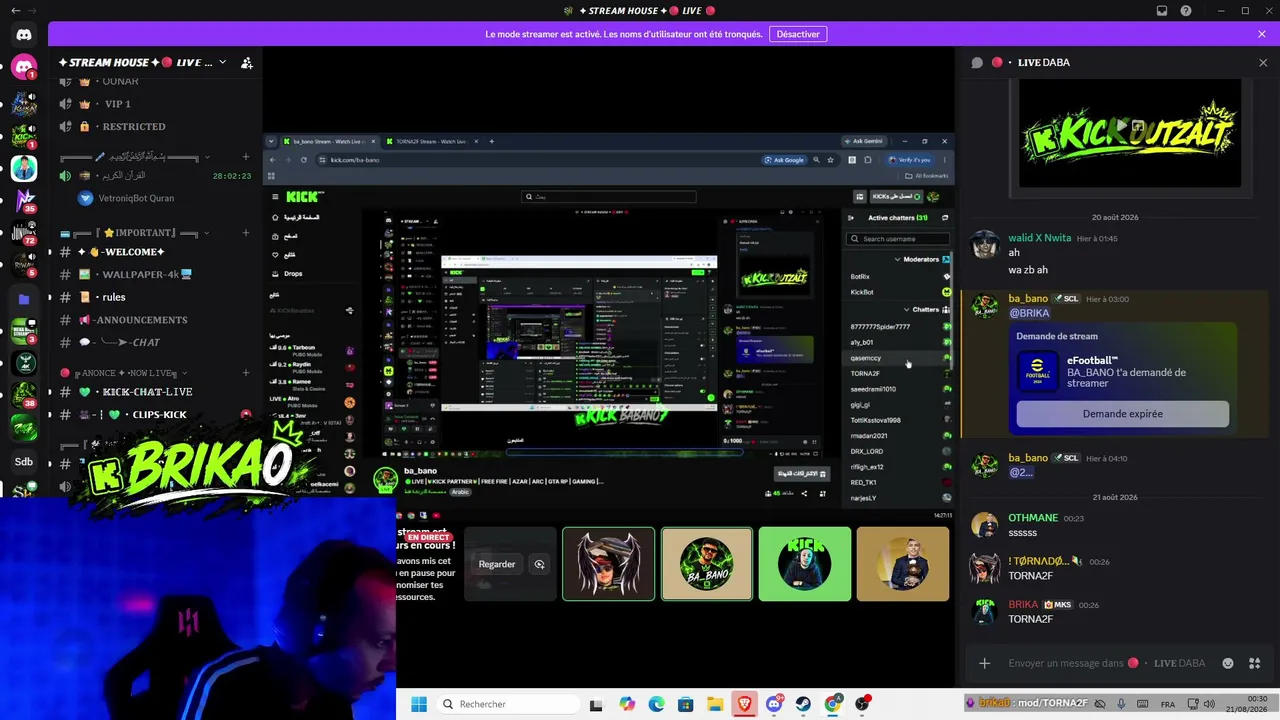Click the @BRIKA mention in chat
The image size is (1280, 720).
coord(1029,313)
